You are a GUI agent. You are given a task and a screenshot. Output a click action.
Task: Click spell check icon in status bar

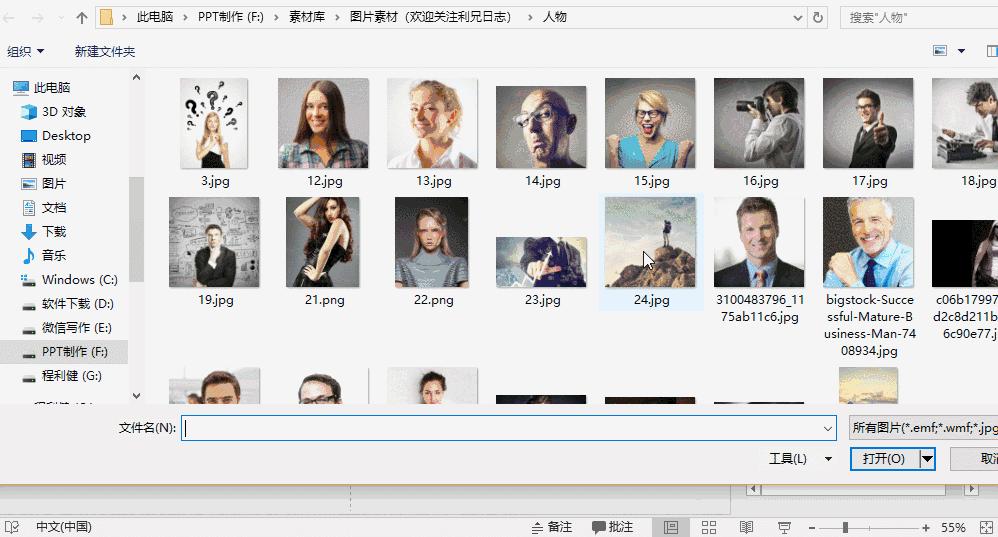(12, 527)
